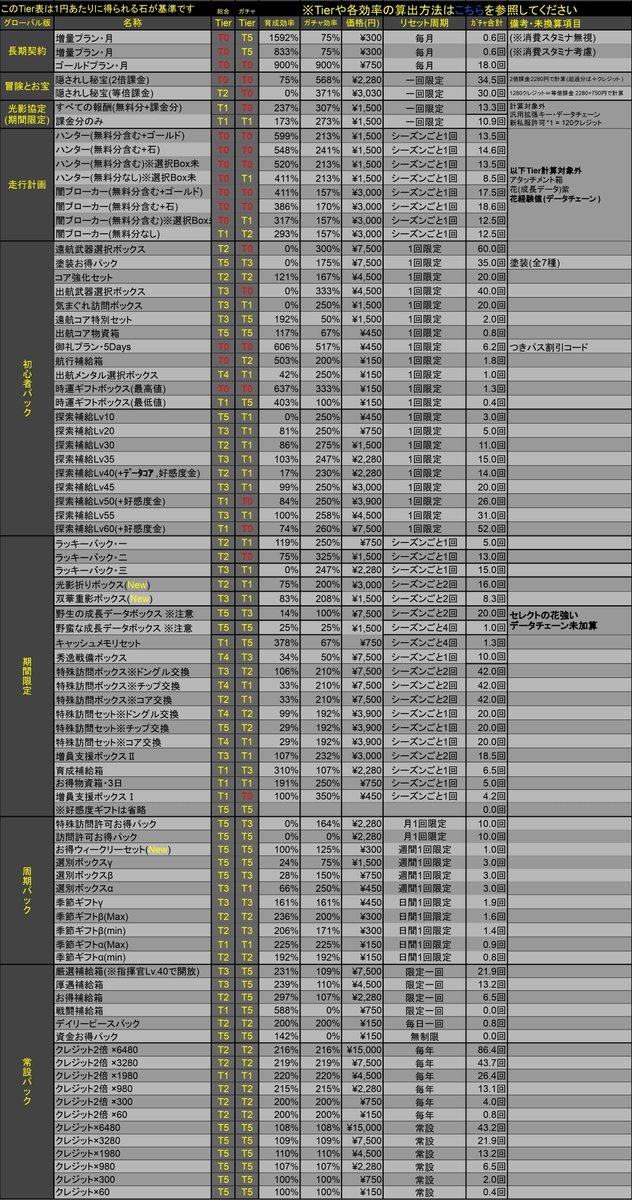Select the 厳選補給箱(※指揮官Lv.40で開放) cell
Viewport: 632px width, 1200px height.
(132, 972)
